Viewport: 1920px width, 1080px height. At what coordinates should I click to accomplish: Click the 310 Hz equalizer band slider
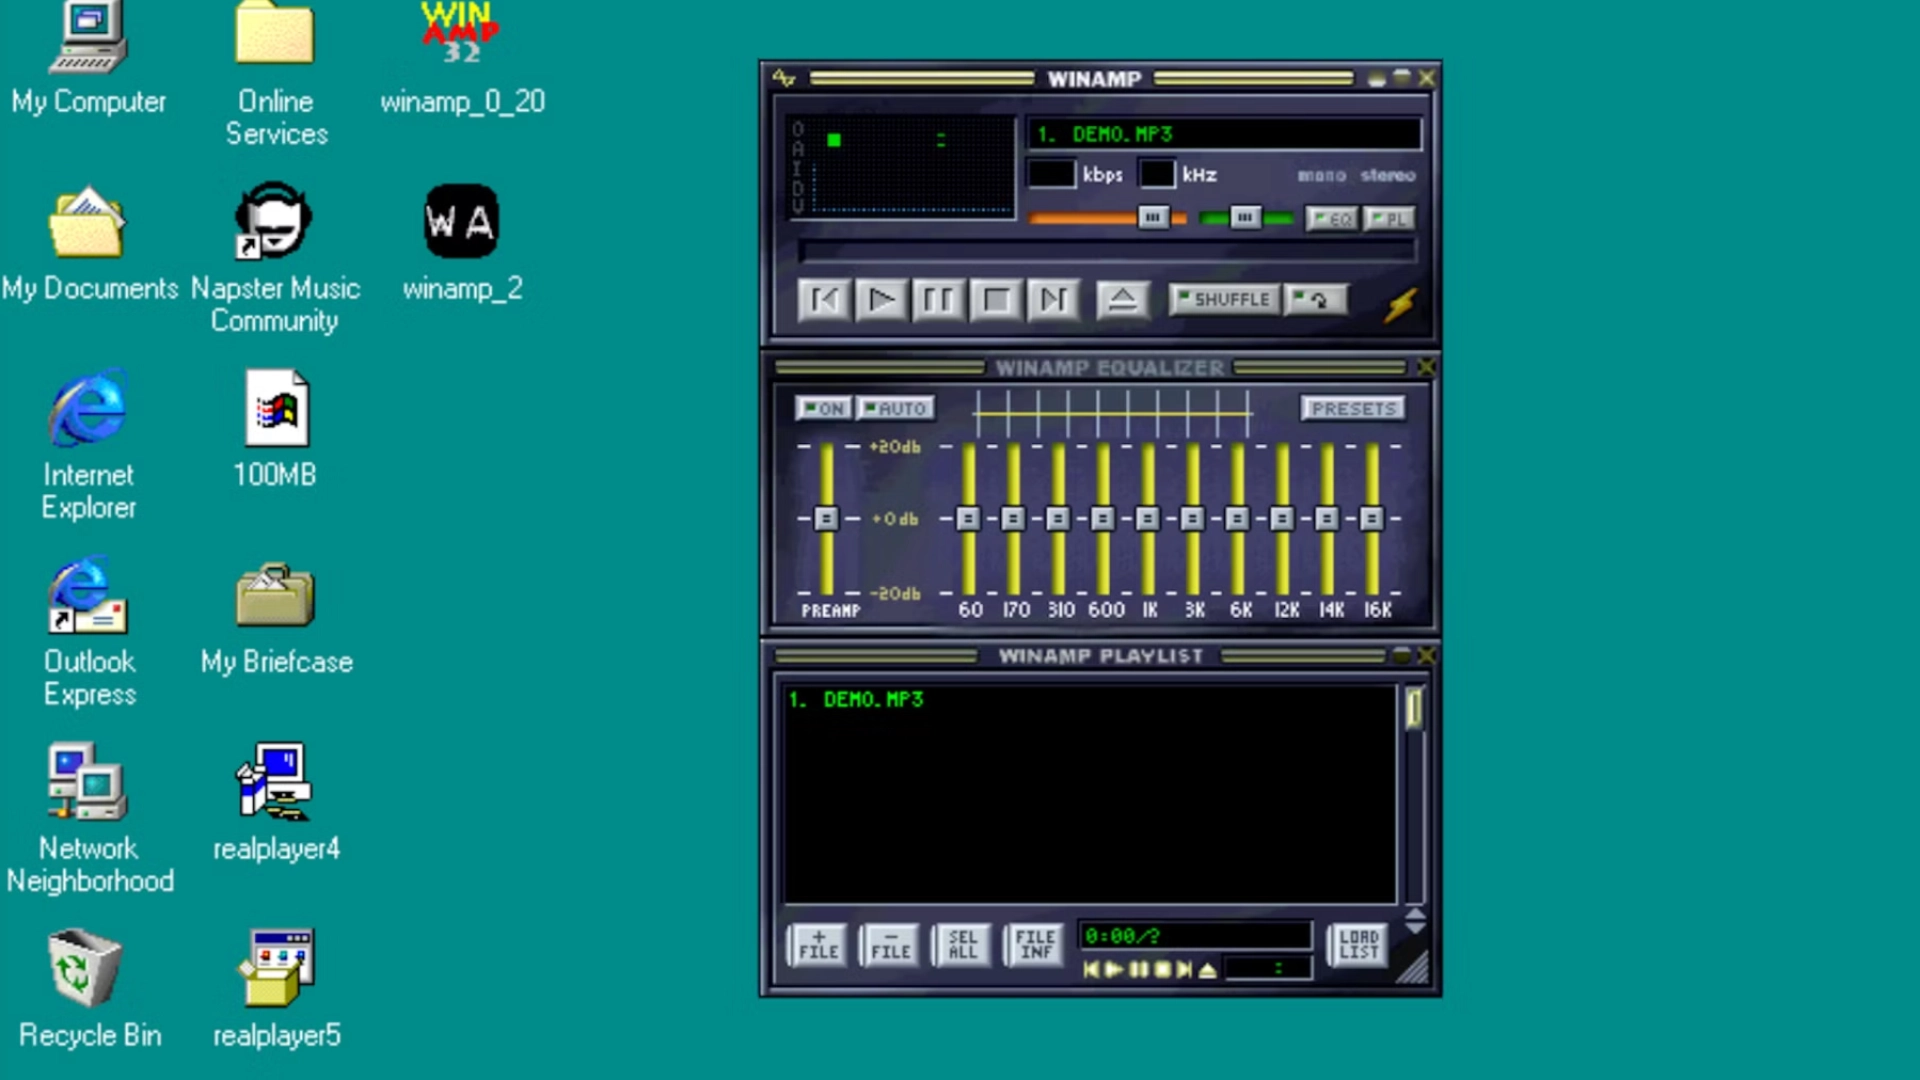click(x=1058, y=518)
